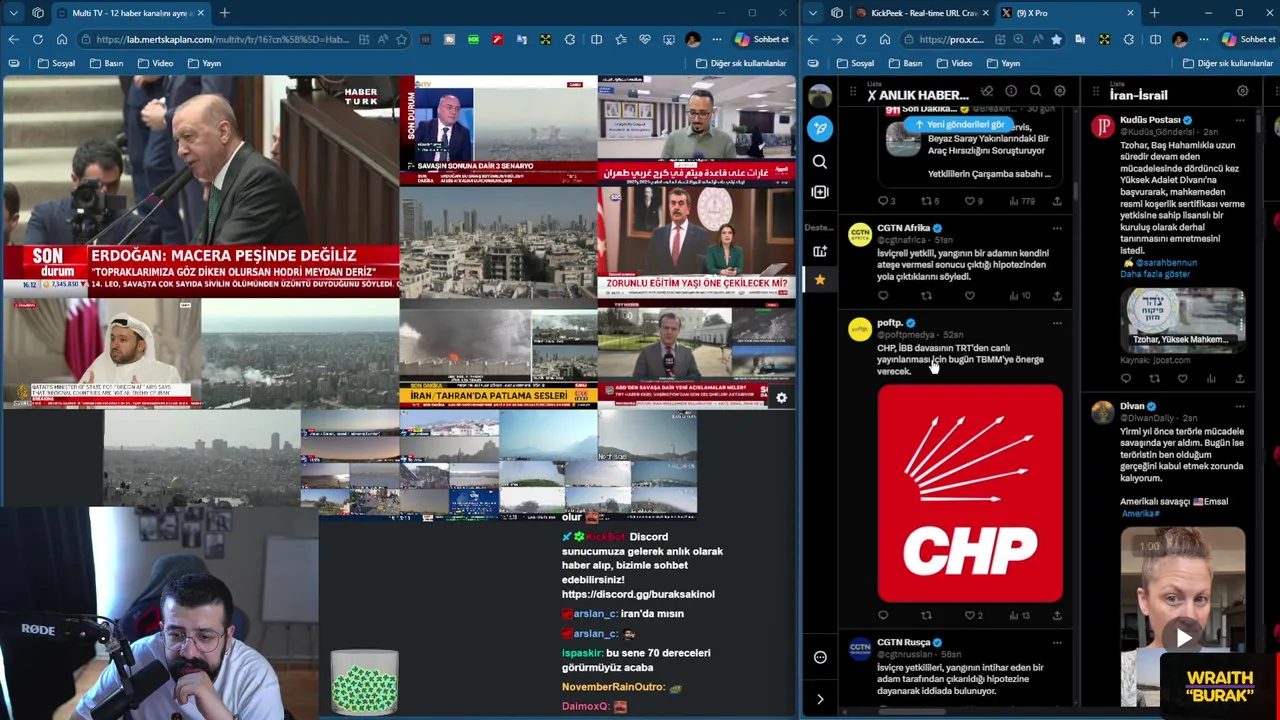This screenshot has height=720, width=1280.
Task: Open more menu of Kudüs Postası post
Action: [x=1240, y=120]
